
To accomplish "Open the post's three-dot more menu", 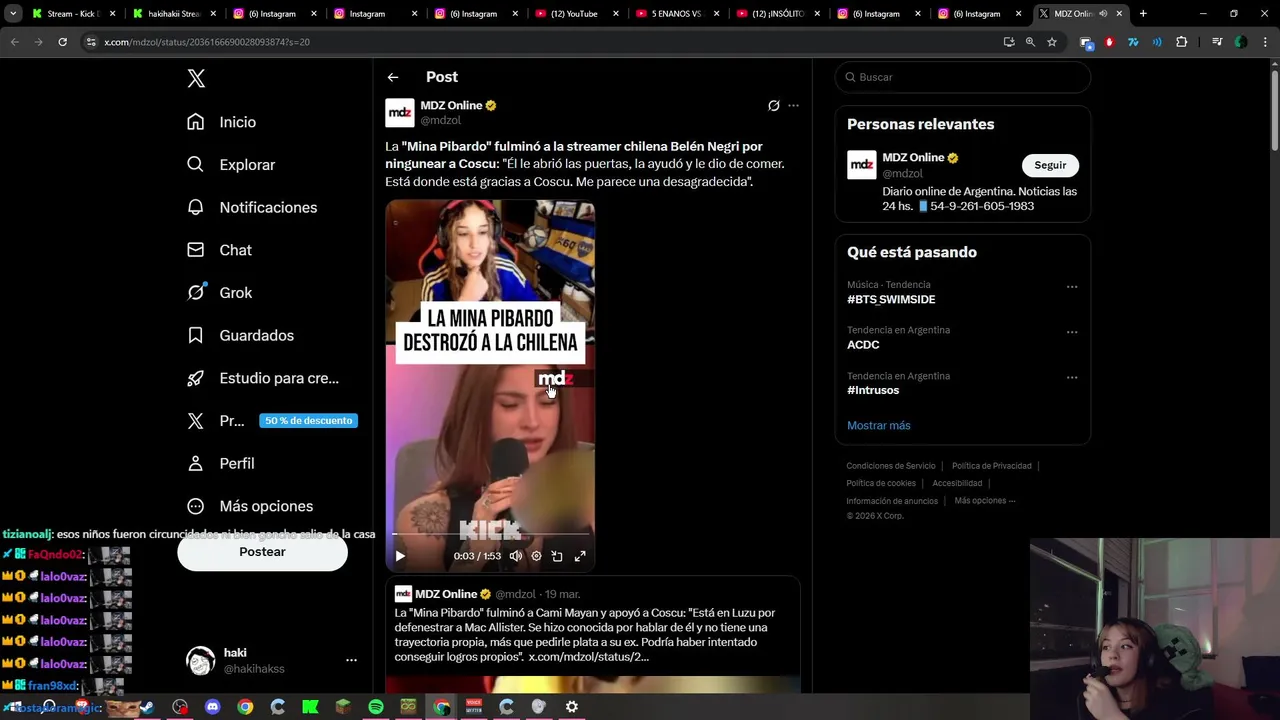I will pyautogui.click(x=793, y=105).
